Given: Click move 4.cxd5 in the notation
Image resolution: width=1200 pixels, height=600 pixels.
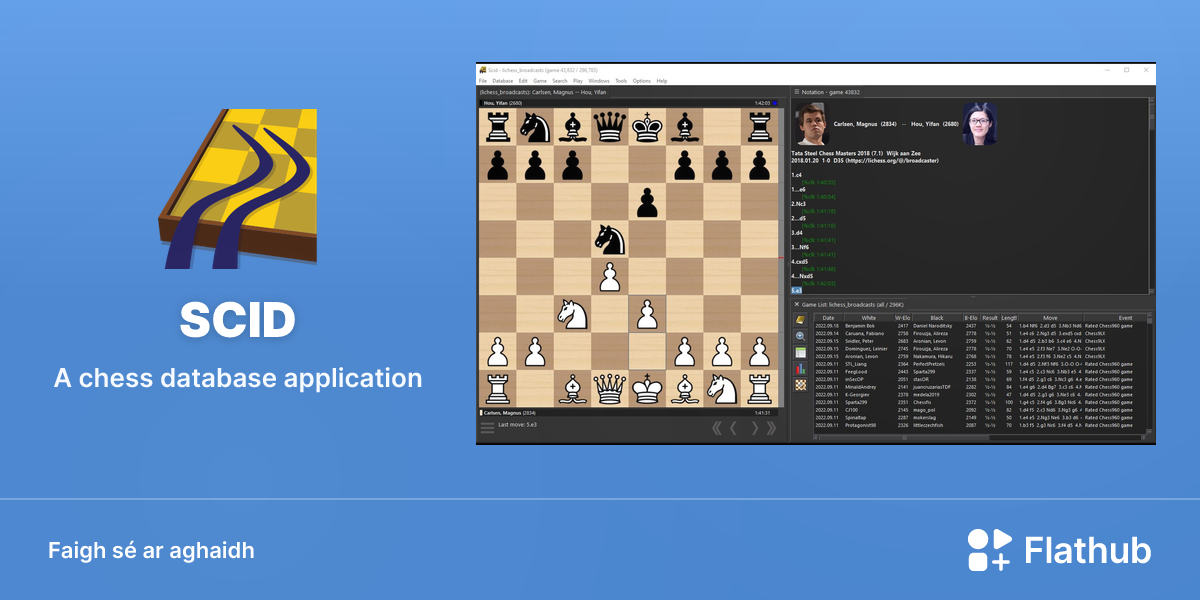Looking at the screenshot, I should coord(801,261).
